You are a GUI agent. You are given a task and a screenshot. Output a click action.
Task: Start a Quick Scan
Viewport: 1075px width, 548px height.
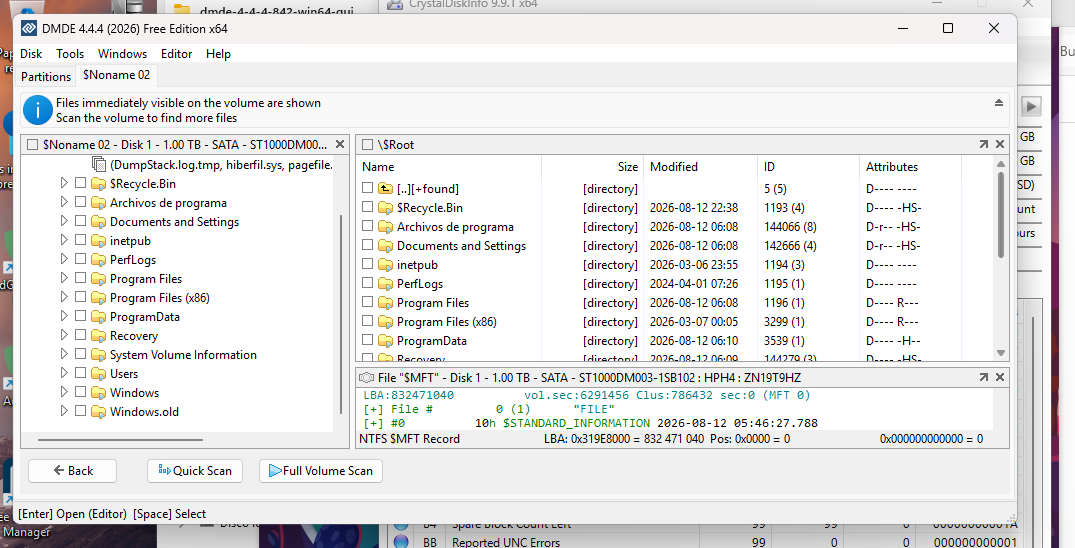coord(195,470)
